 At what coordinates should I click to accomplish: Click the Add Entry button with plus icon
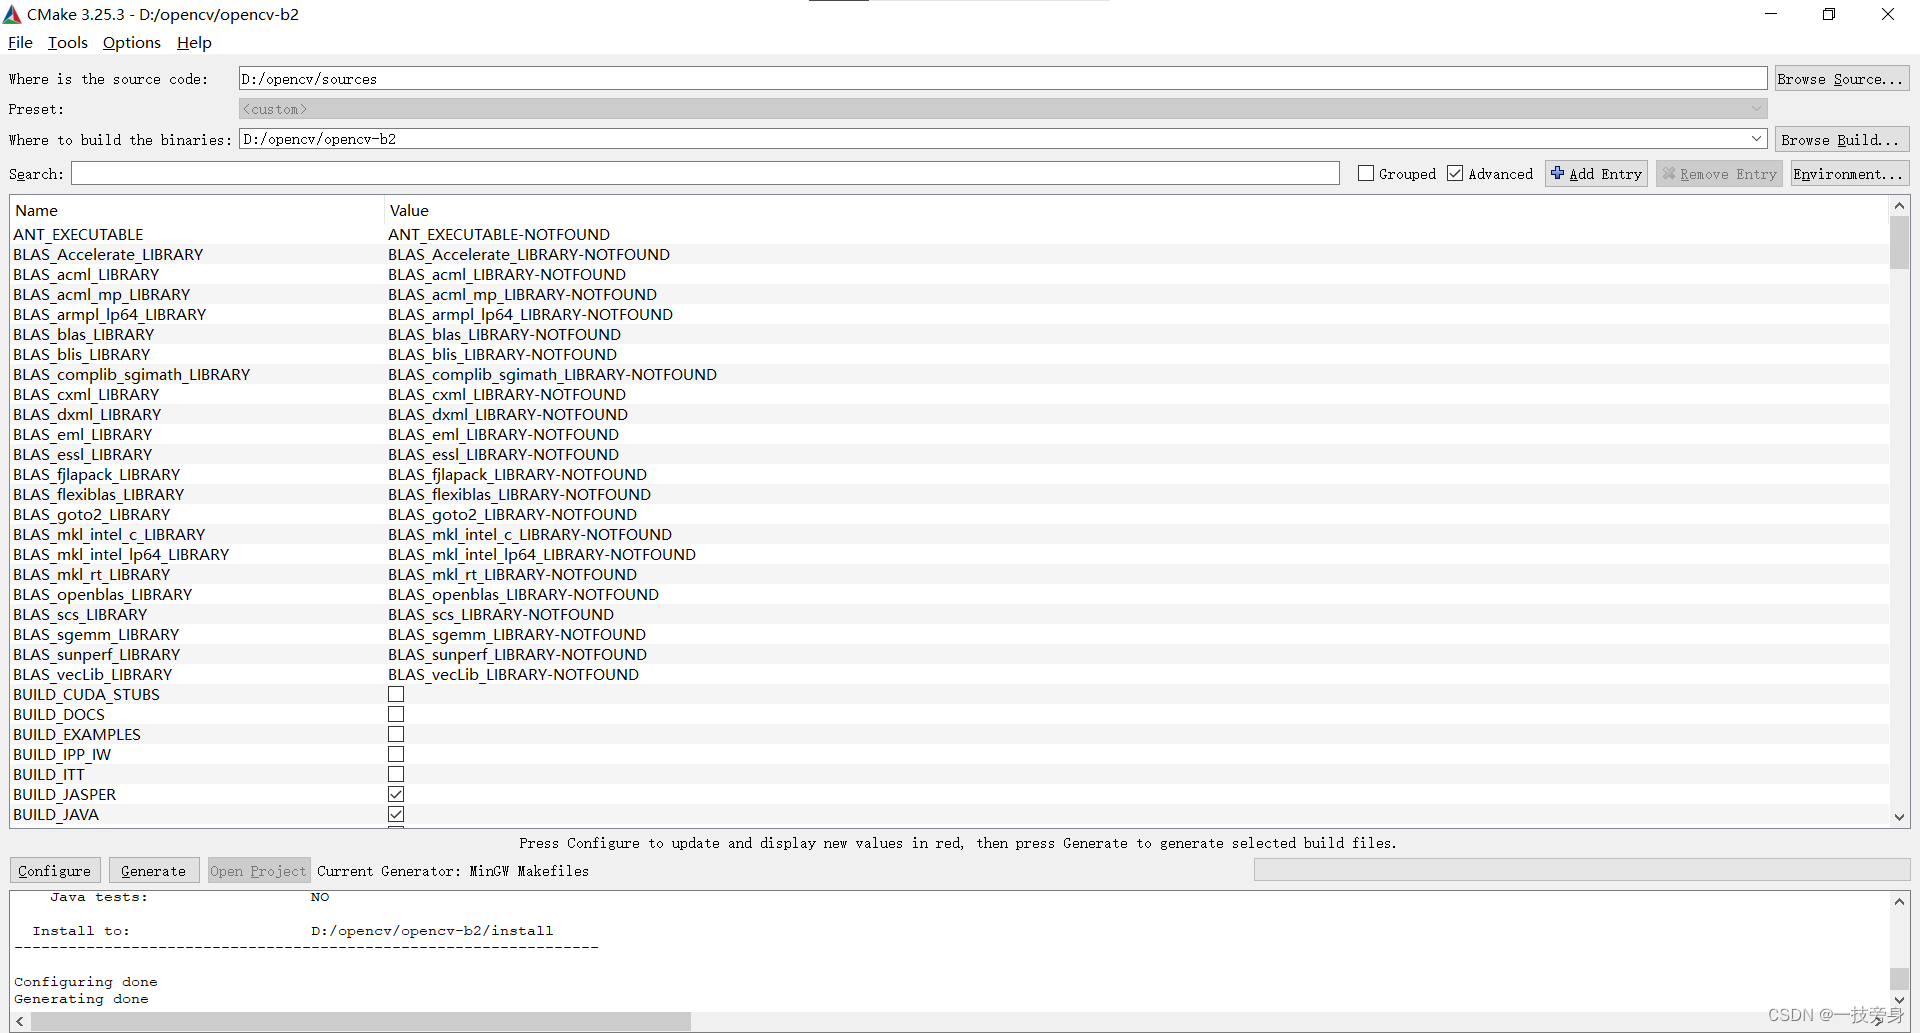(1596, 173)
